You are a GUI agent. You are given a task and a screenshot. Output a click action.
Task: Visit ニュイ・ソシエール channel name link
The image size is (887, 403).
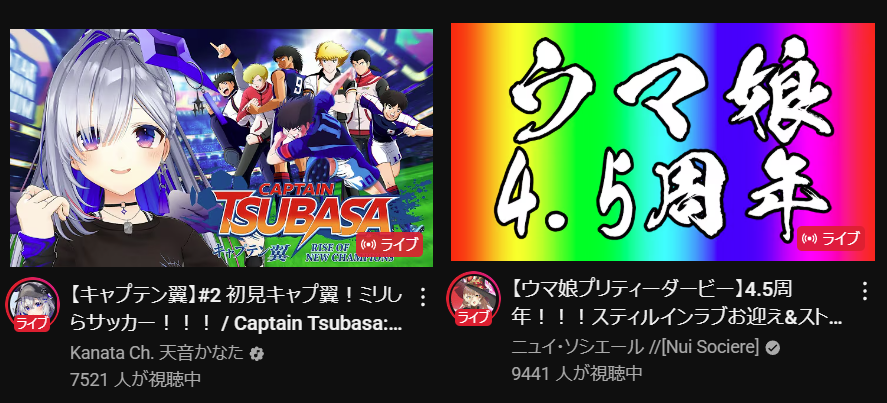point(636,348)
